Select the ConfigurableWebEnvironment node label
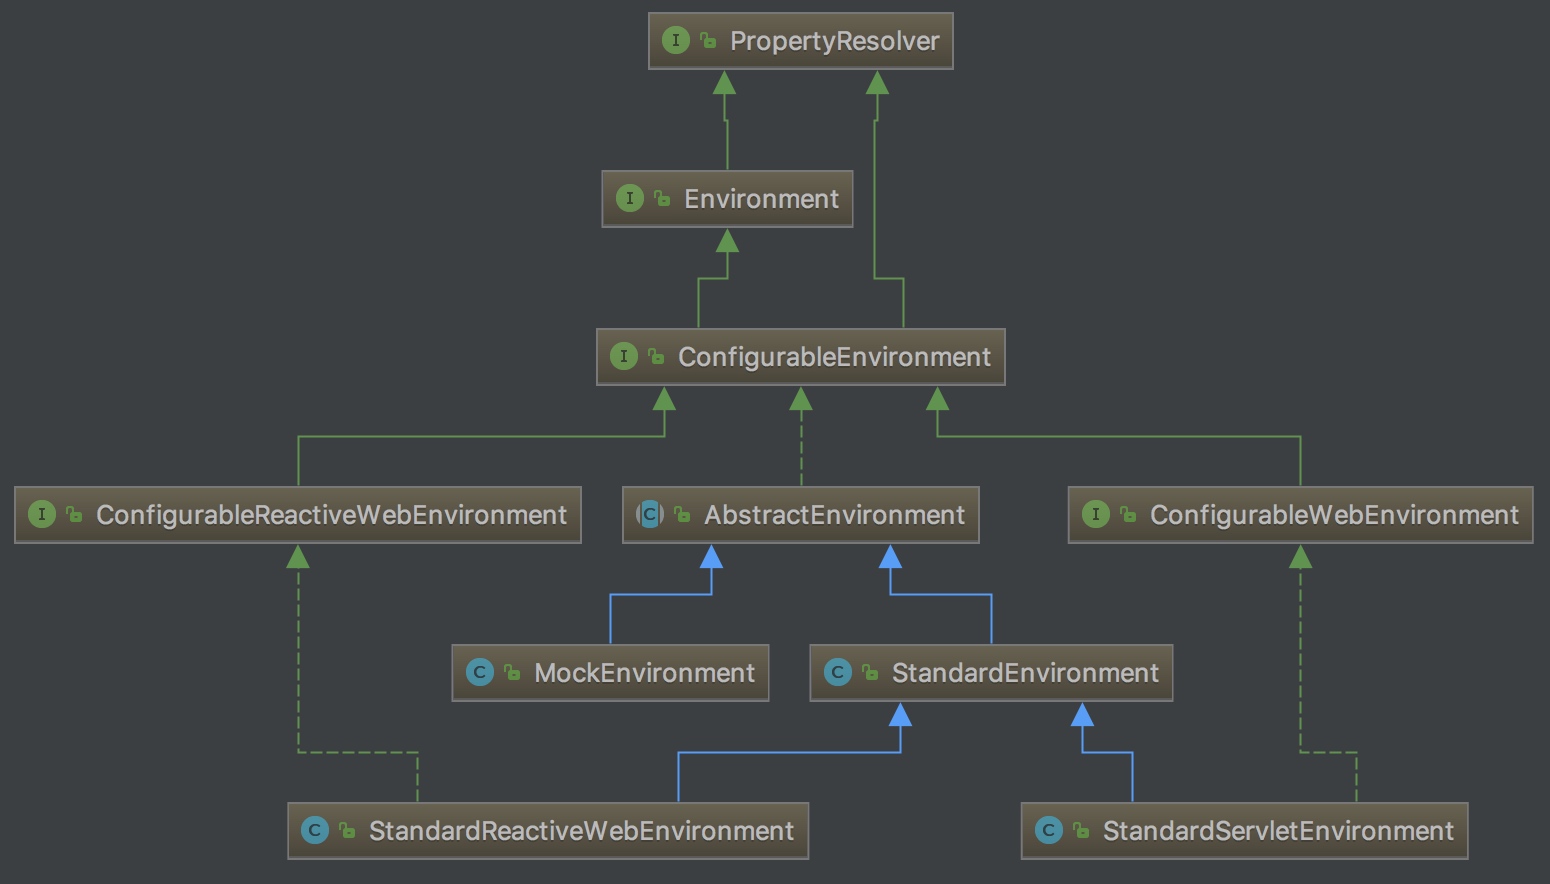This screenshot has width=1550, height=884. tap(1334, 515)
